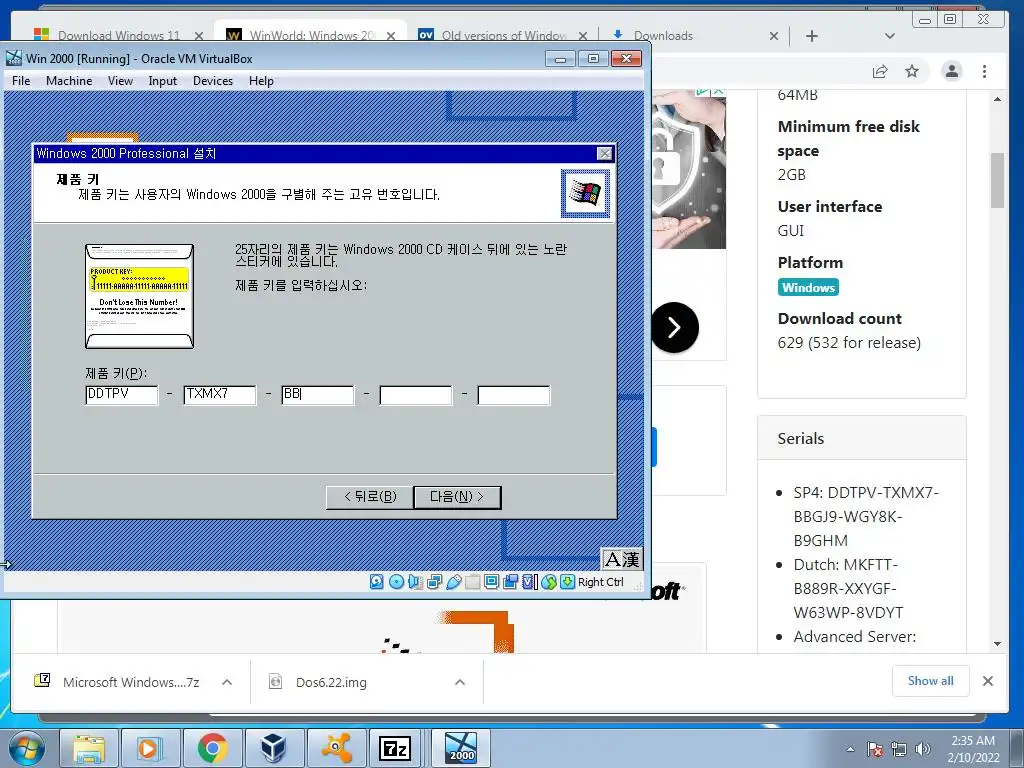Click second product key field containing TXMX7
Viewport: 1024px width, 768px height.
point(219,395)
